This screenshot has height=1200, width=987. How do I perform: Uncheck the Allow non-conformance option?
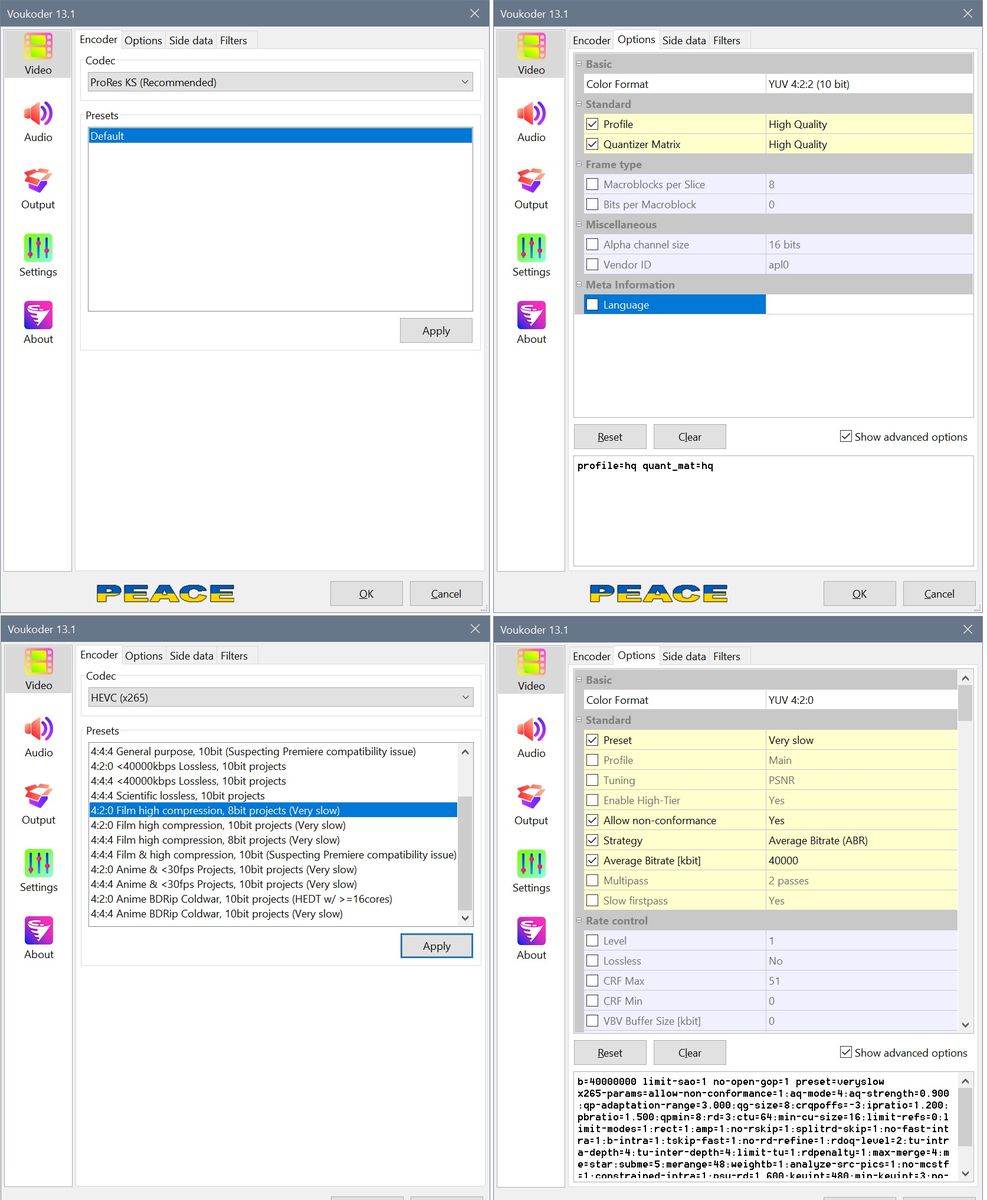[593, 821]
